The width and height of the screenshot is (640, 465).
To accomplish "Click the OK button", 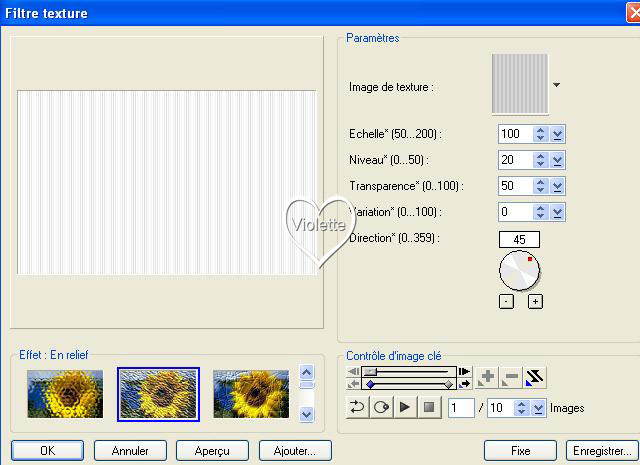I will point(47,451).
